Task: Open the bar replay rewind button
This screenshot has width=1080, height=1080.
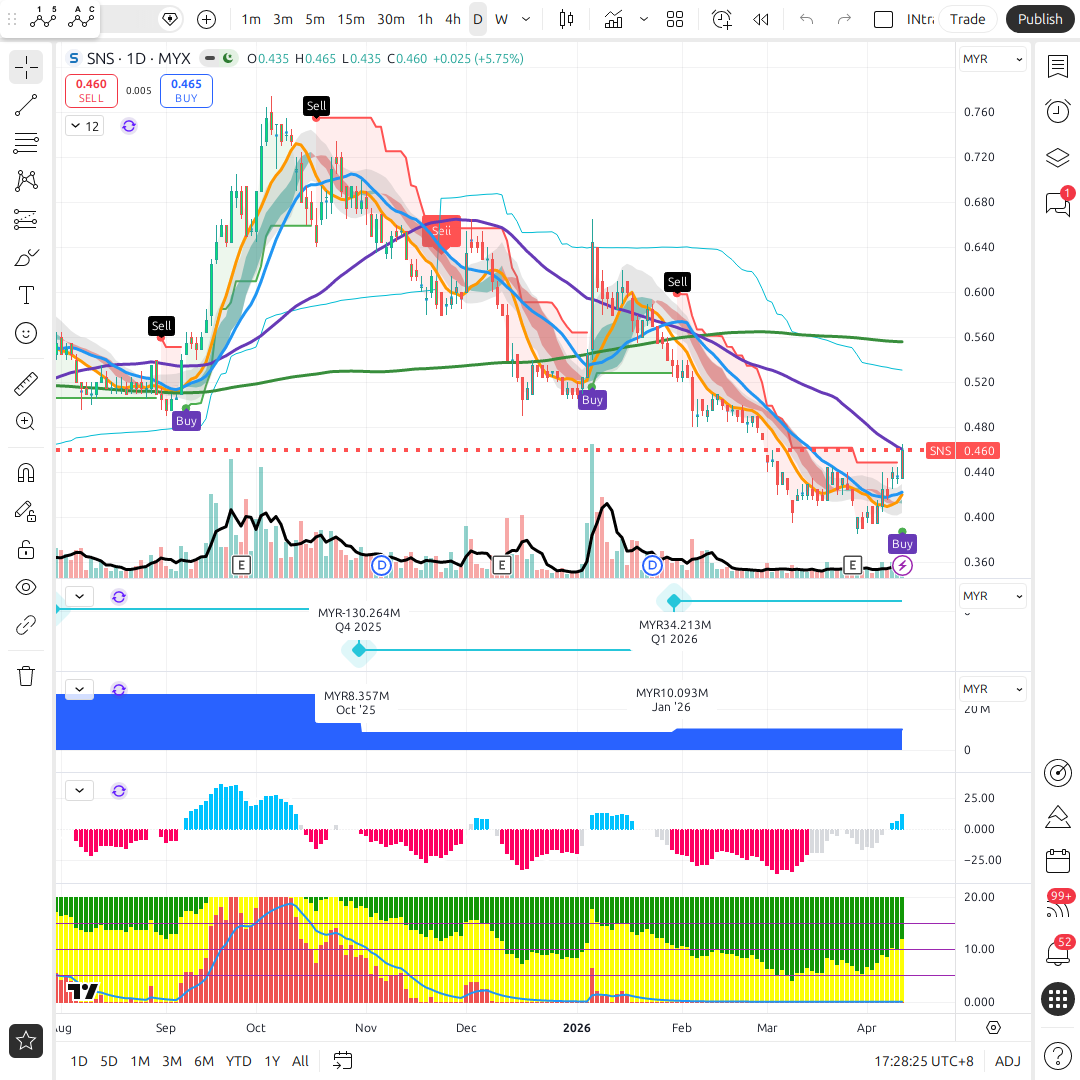Action: (x=761, y=19)
